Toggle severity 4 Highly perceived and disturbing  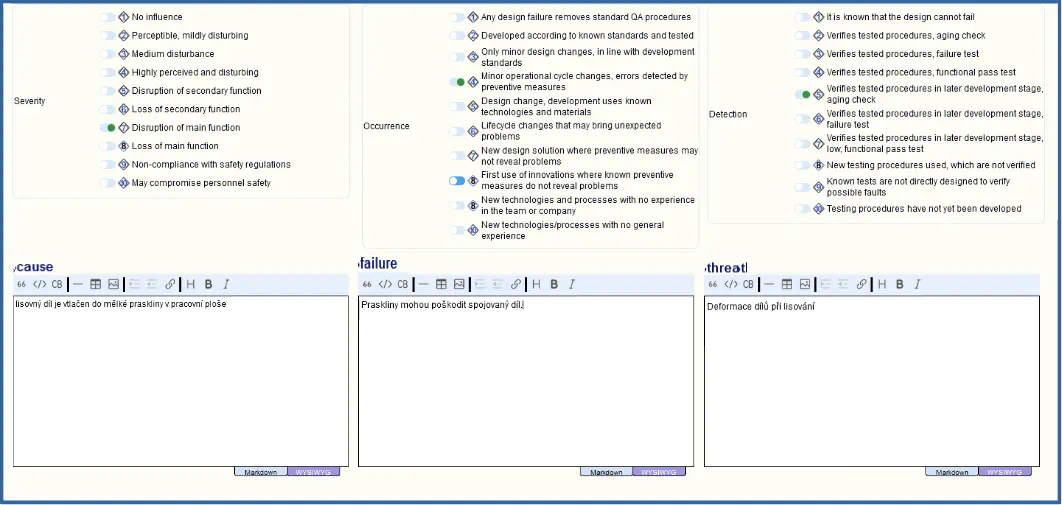point(108,72)
